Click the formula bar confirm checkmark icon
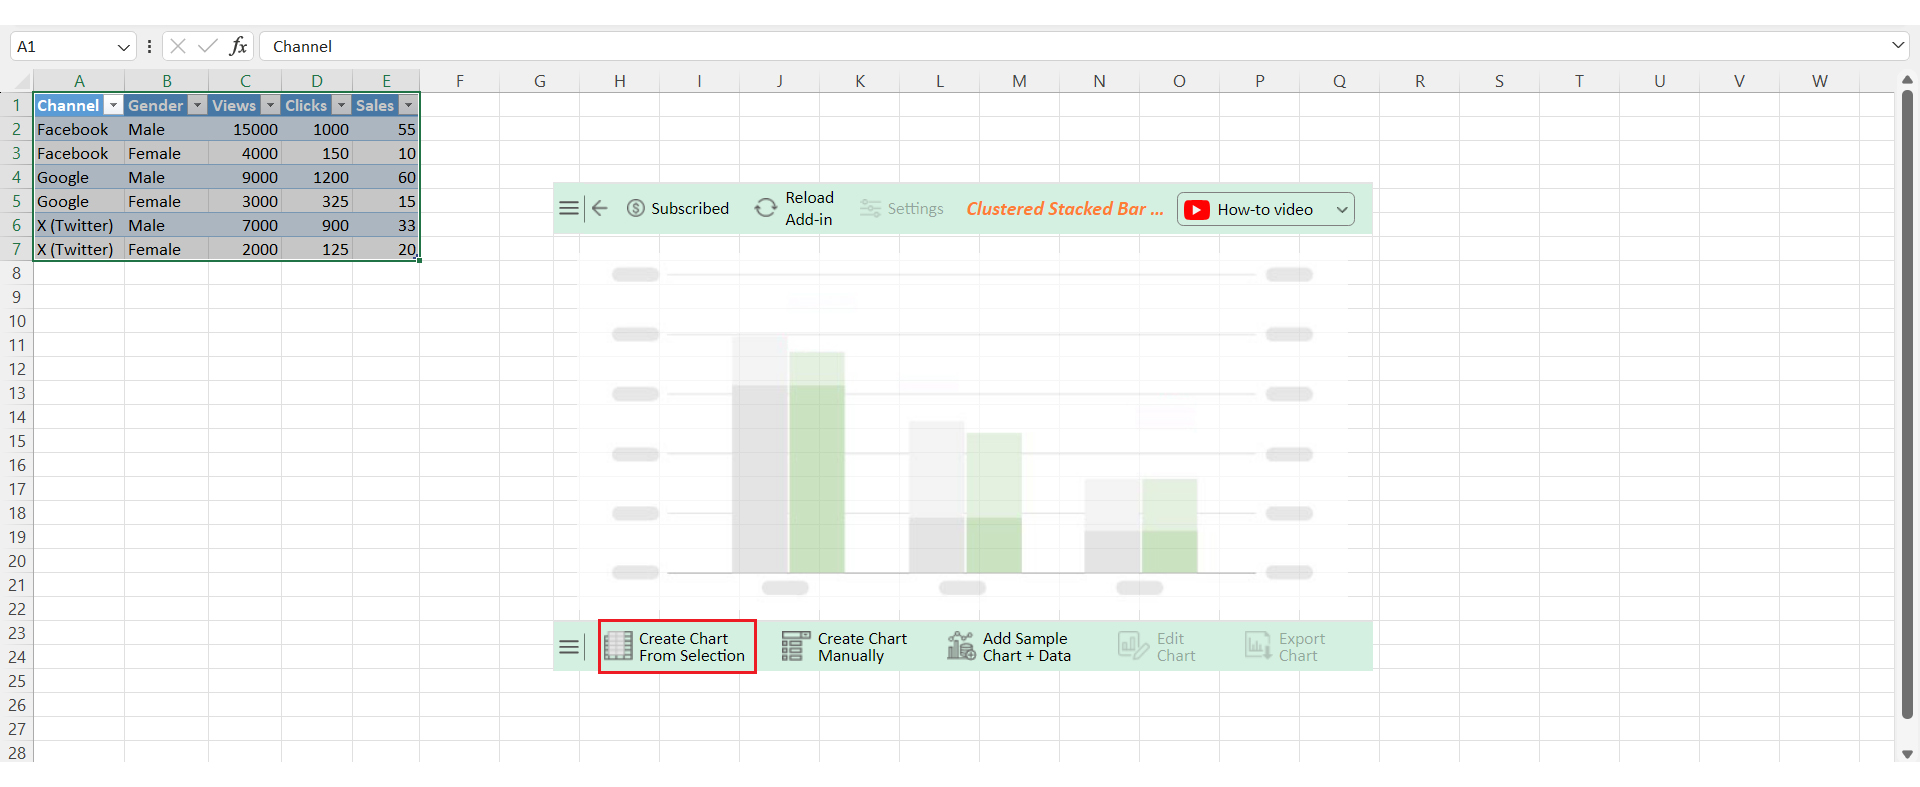 208,46
